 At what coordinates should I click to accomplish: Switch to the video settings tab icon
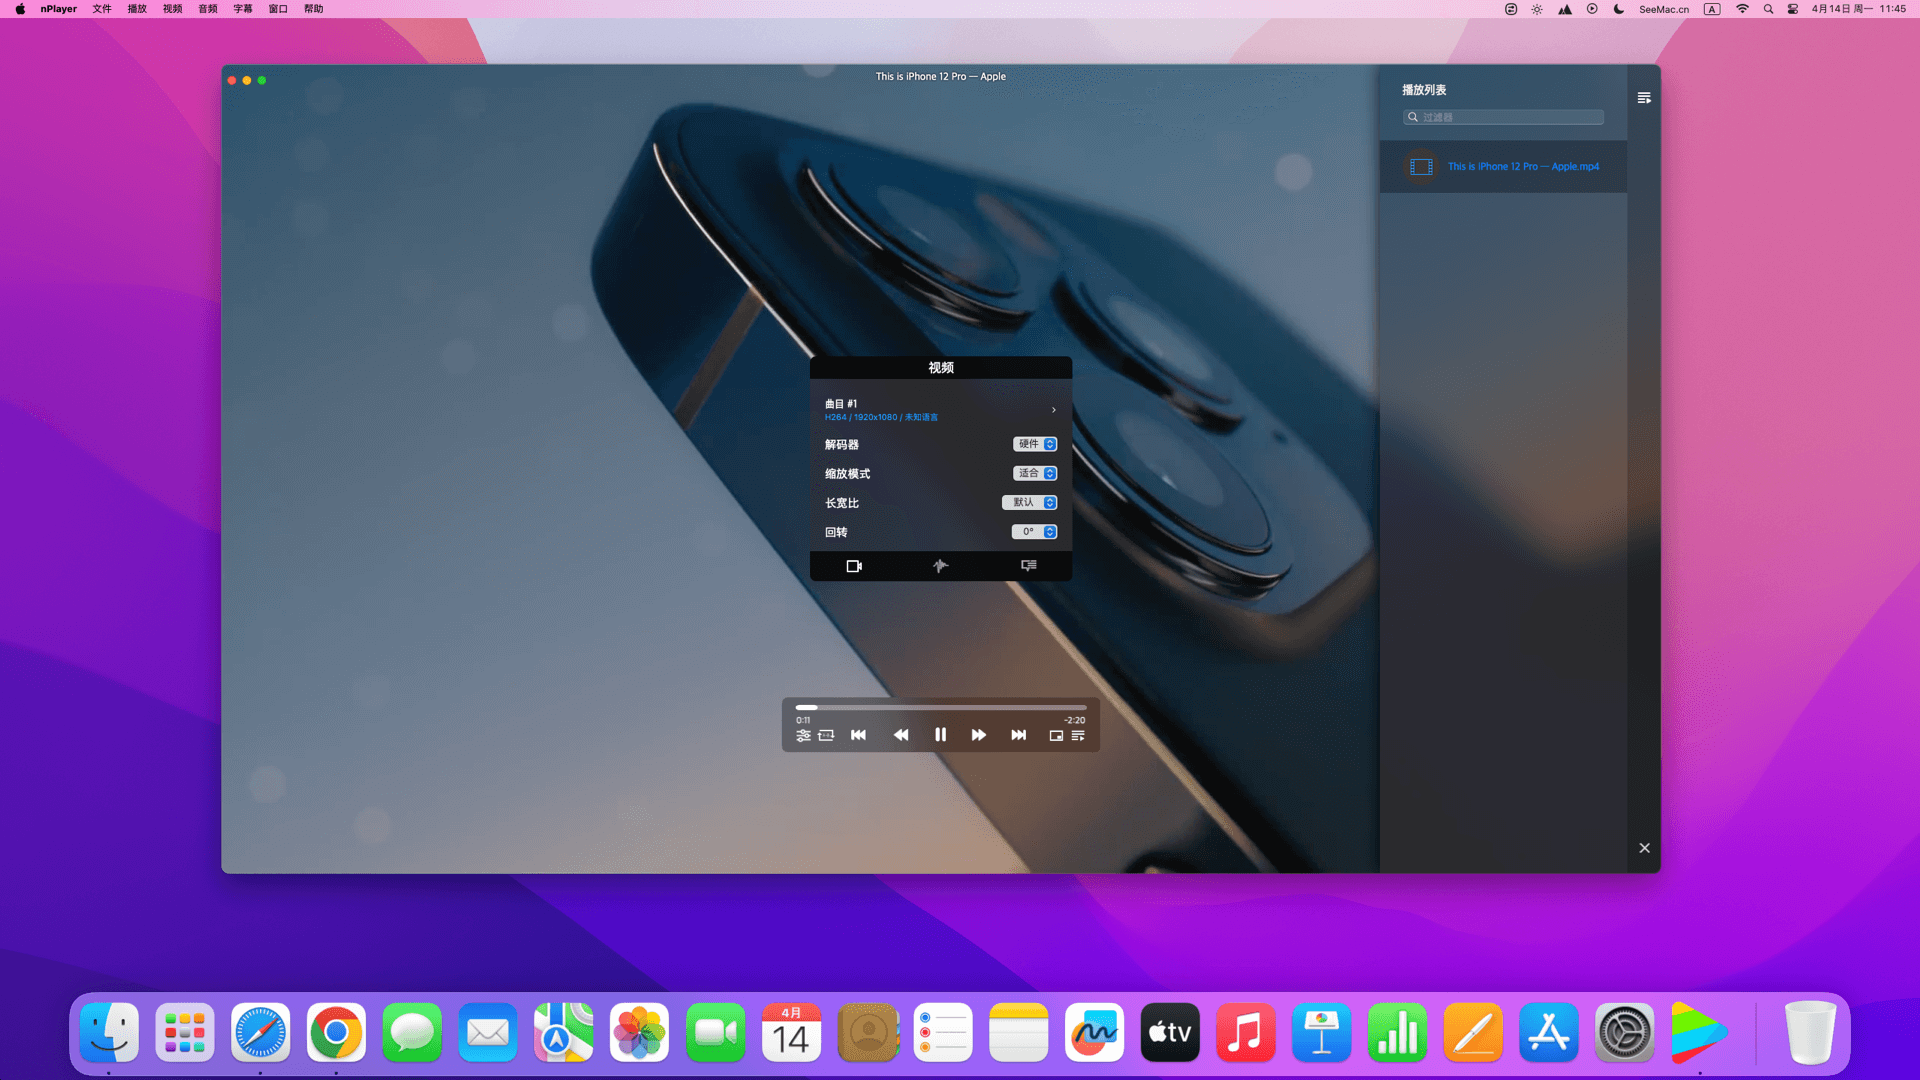(x=854, y=566)
